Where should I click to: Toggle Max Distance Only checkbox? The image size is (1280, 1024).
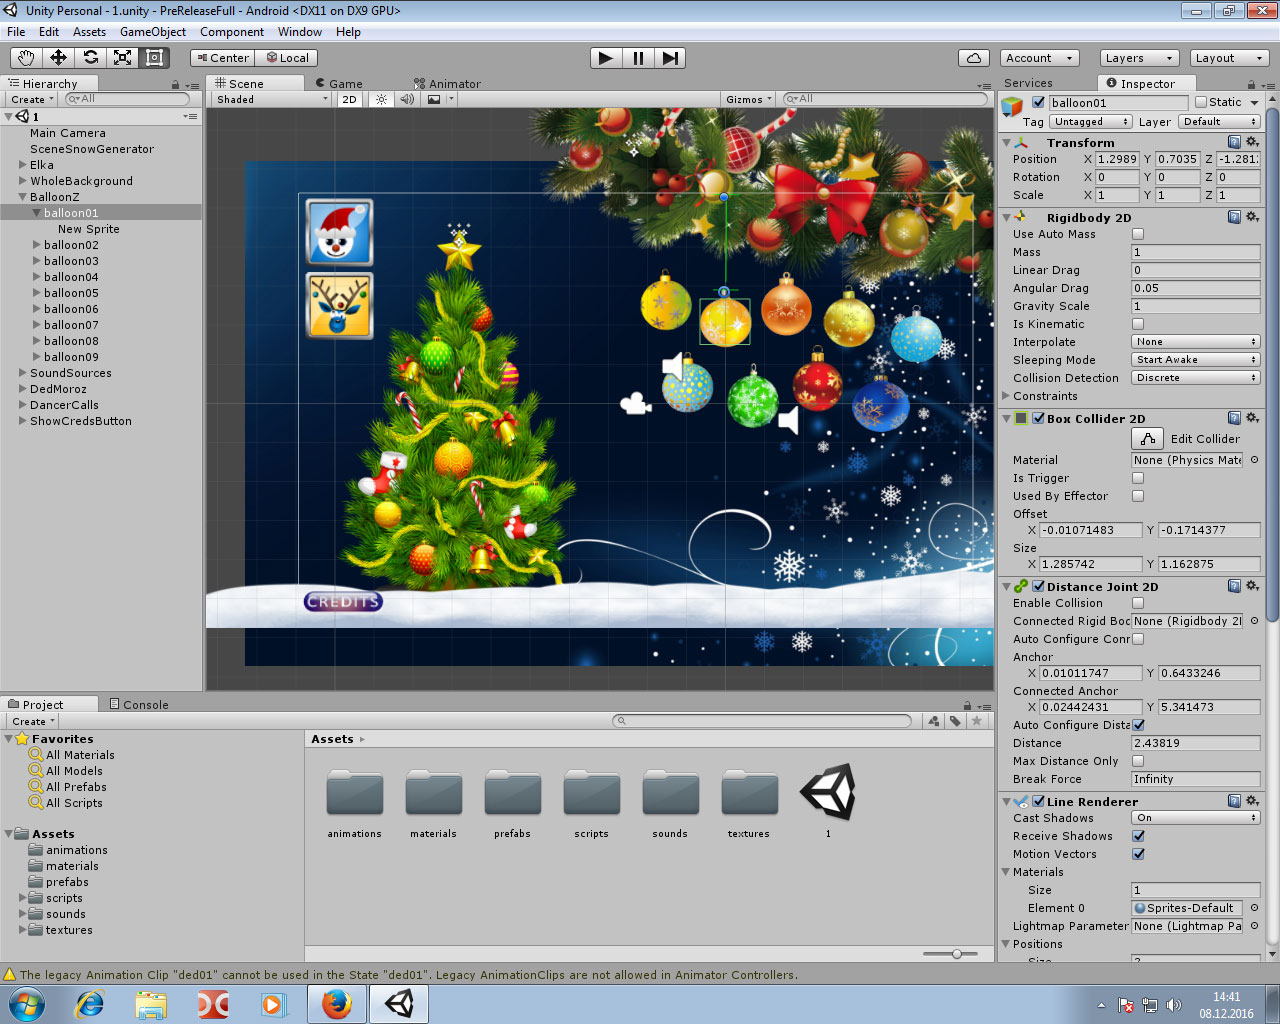click(1137, 761)
